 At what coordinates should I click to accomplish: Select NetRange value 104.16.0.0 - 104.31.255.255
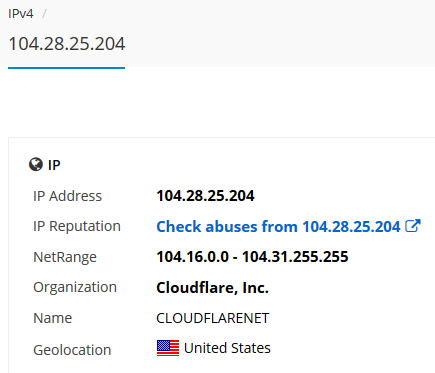point(252,257)
